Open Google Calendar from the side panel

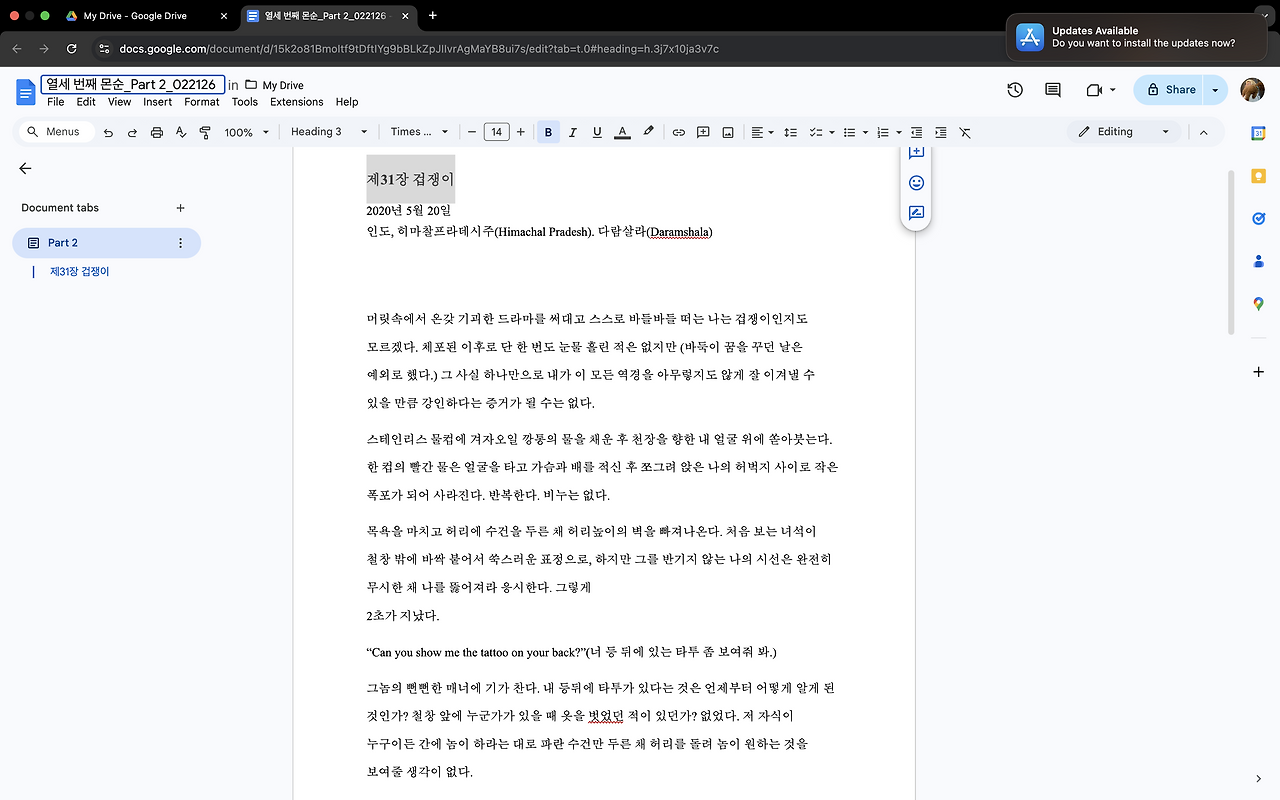(x=1258, y=131)
